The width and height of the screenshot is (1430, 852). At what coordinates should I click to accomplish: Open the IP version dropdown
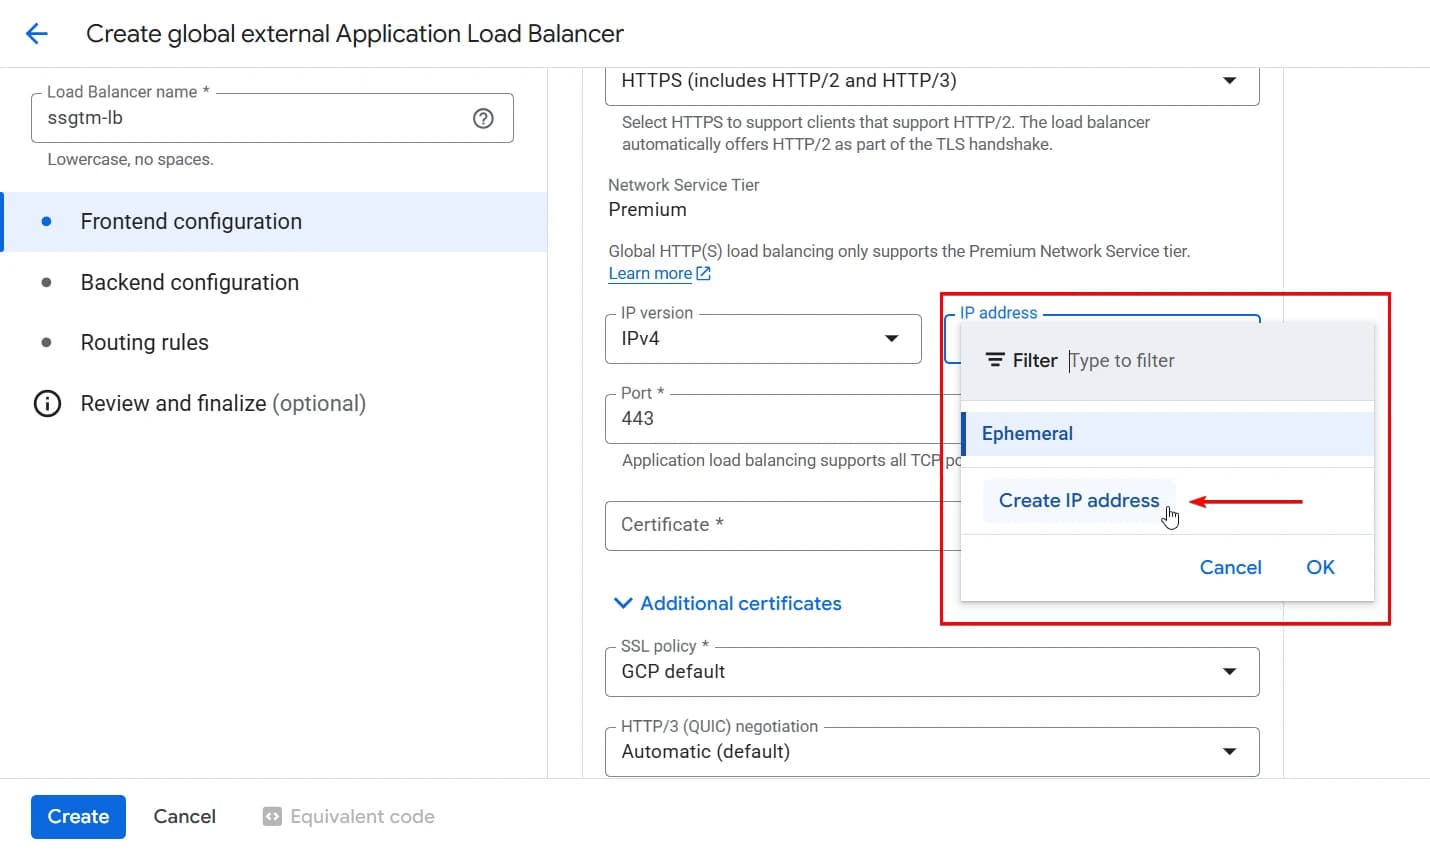coord(890,339)
